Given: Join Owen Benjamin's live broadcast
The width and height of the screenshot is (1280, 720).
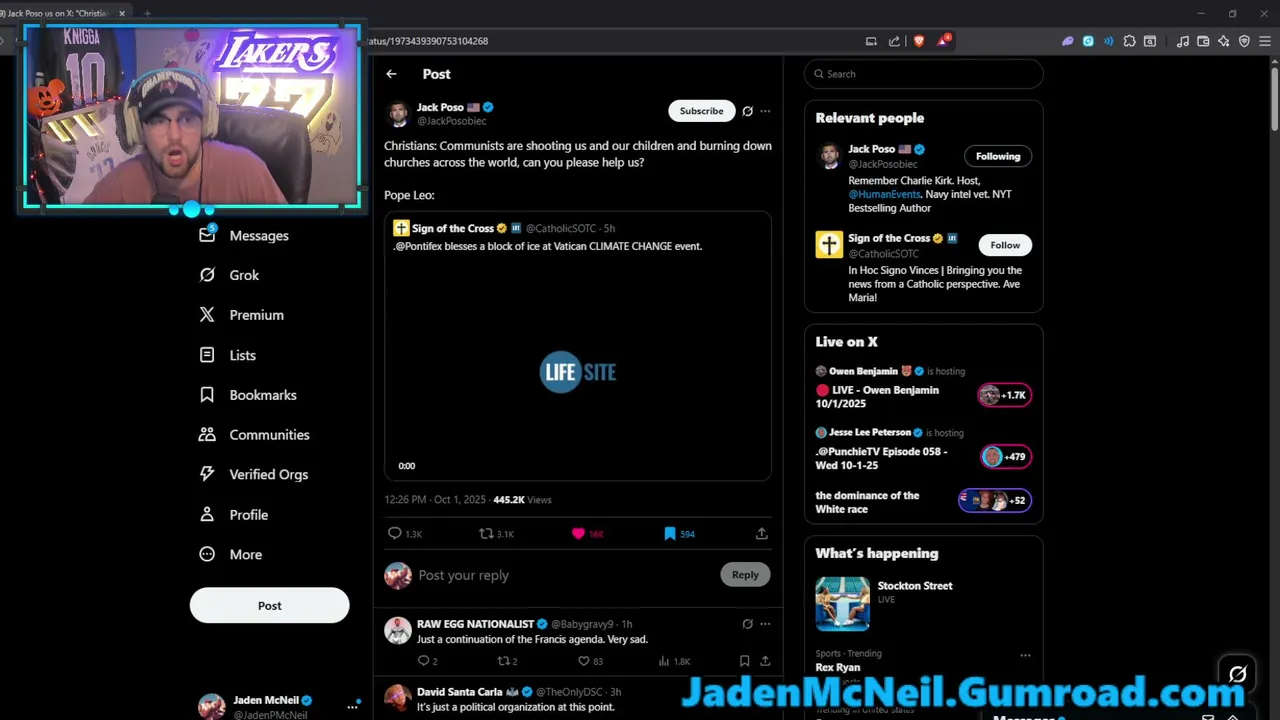Looking at the screenshot, I should [878, 396].
